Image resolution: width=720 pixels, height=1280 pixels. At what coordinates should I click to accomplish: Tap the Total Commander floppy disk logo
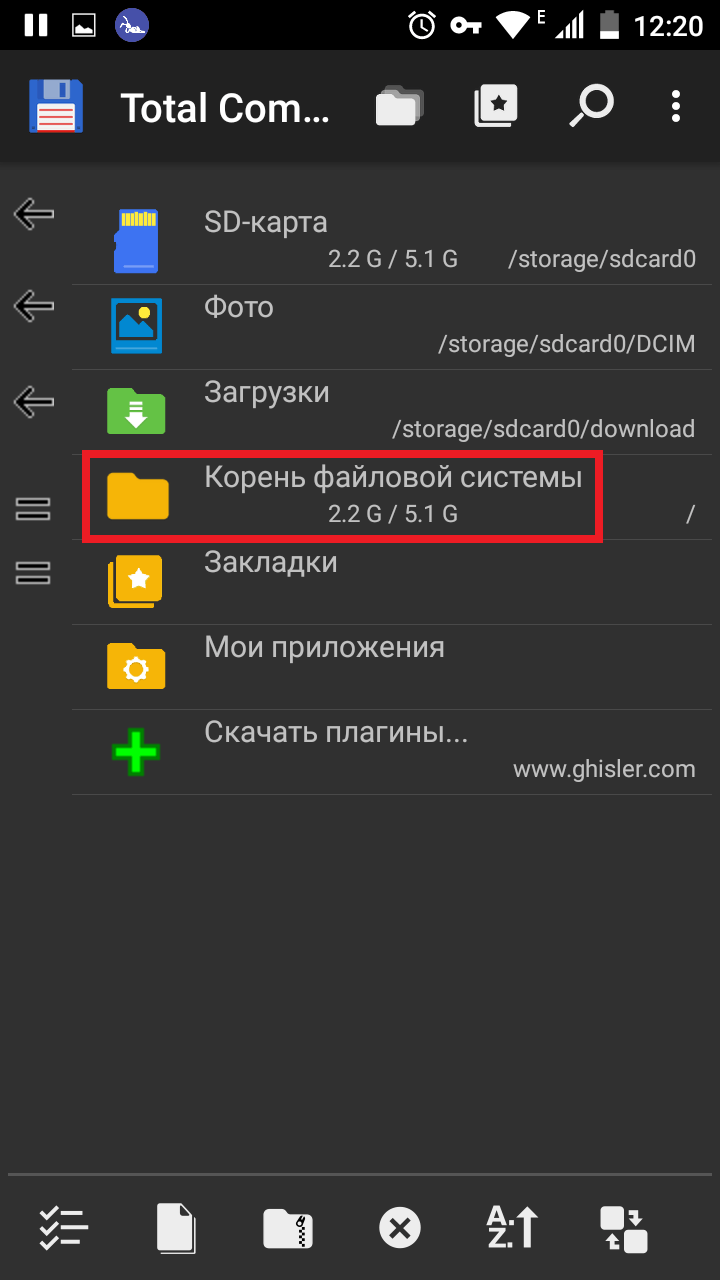point(56,106)
